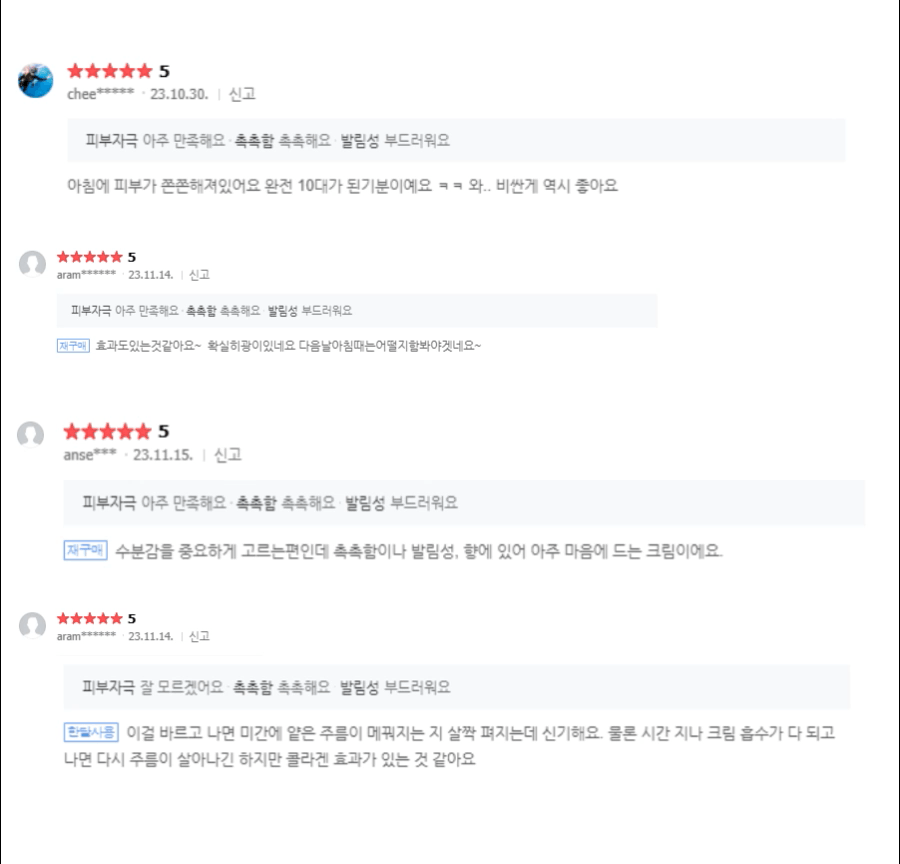Click star rating above the 한달사용 review
This screenshot has width=900, height=864.
tap(90, 619)
